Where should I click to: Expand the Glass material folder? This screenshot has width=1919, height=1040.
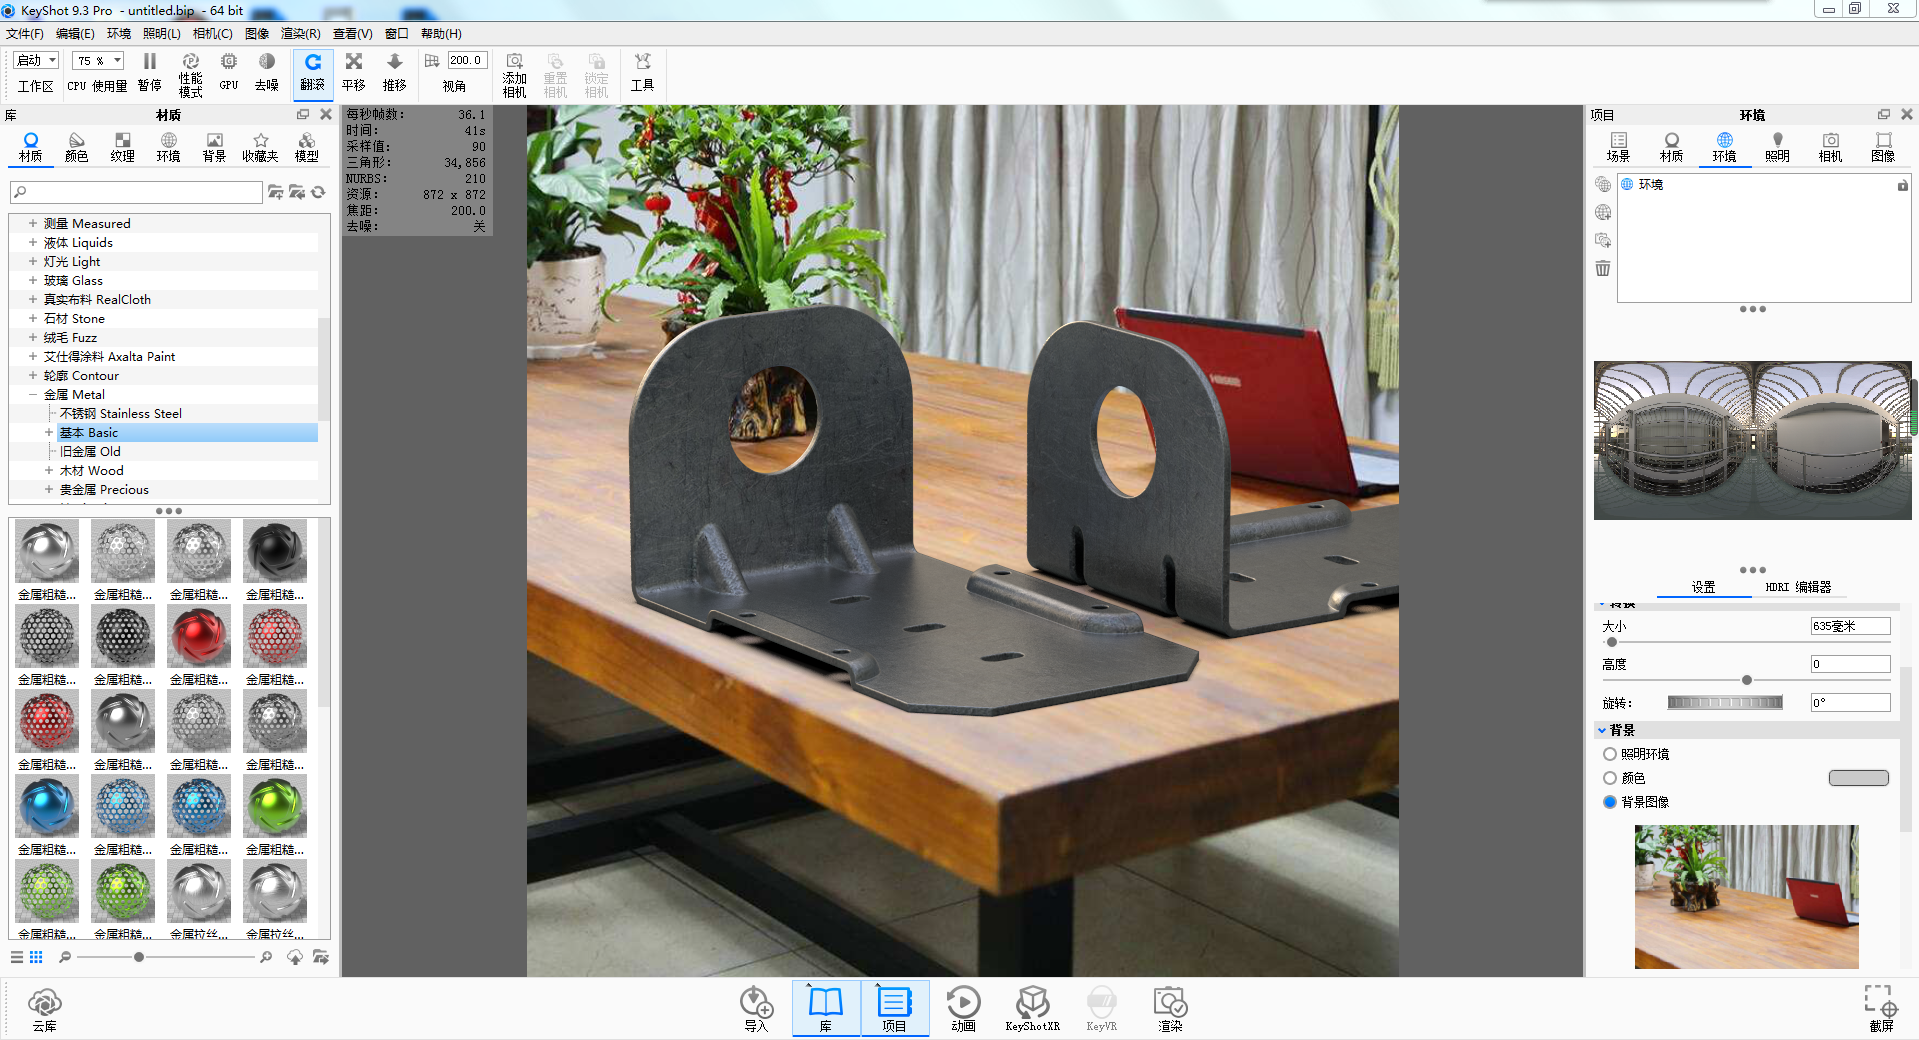tap(33, 280)
